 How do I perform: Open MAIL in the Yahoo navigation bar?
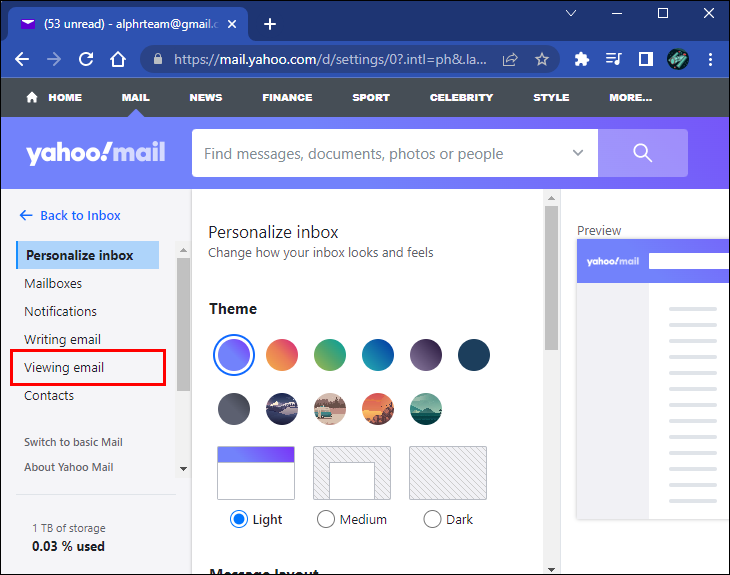point(135,97)
